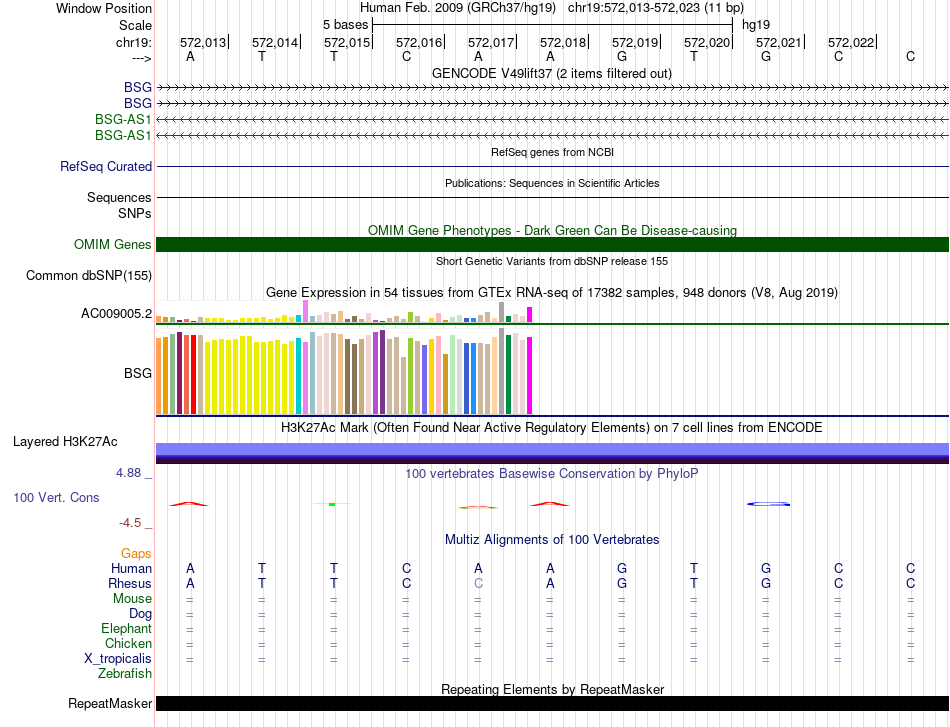Image resolution: width=950 pixels, height=727 pixels.
Task: Click the dark green OMIM Genes bar
Action: click(x=552, y=244)
